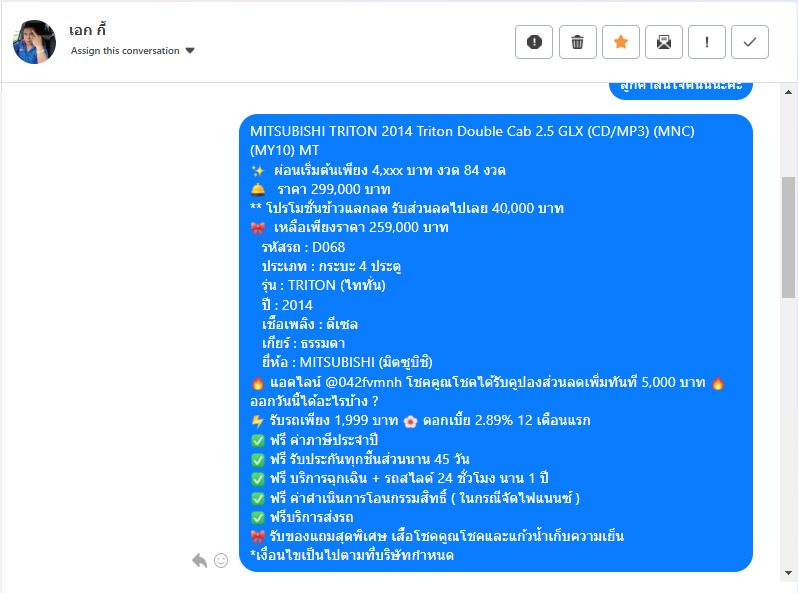The height and width of the screenshot is (593, 798).
Task: Mark as unread using the envelope icon
Action: 664,42
